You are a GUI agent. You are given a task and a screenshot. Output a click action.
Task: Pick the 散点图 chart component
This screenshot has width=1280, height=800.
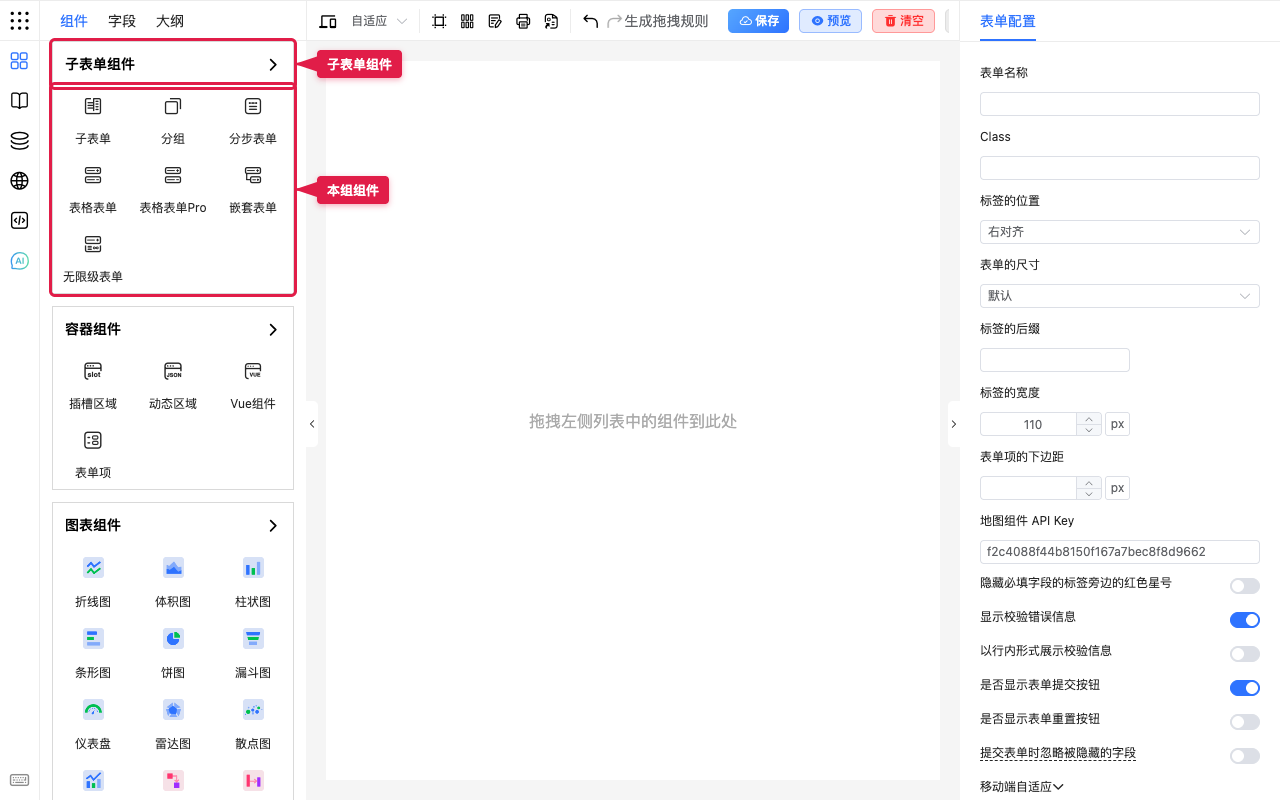pyautogui.click(x=253, y=724)
